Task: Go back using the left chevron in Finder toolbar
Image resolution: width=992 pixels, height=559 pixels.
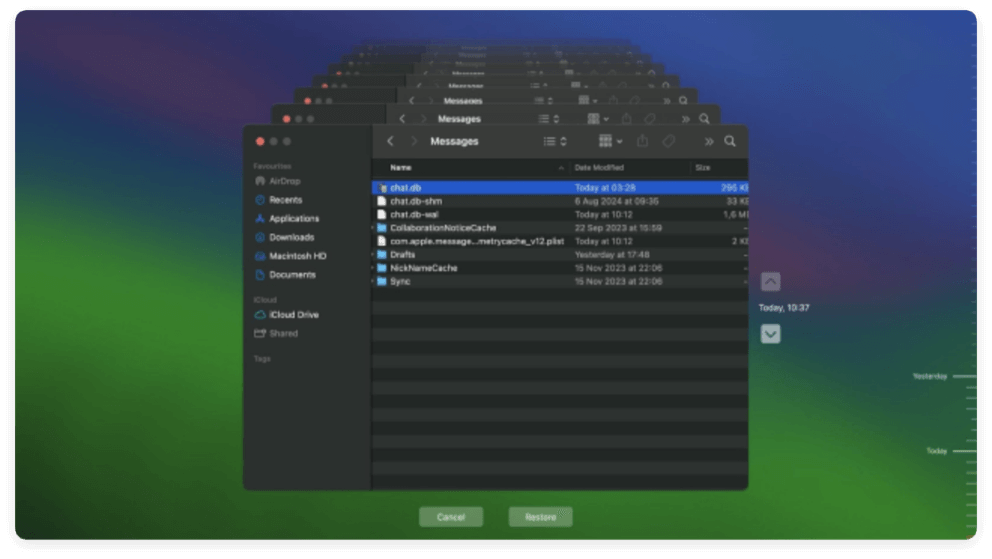Action: click(390, 141)
